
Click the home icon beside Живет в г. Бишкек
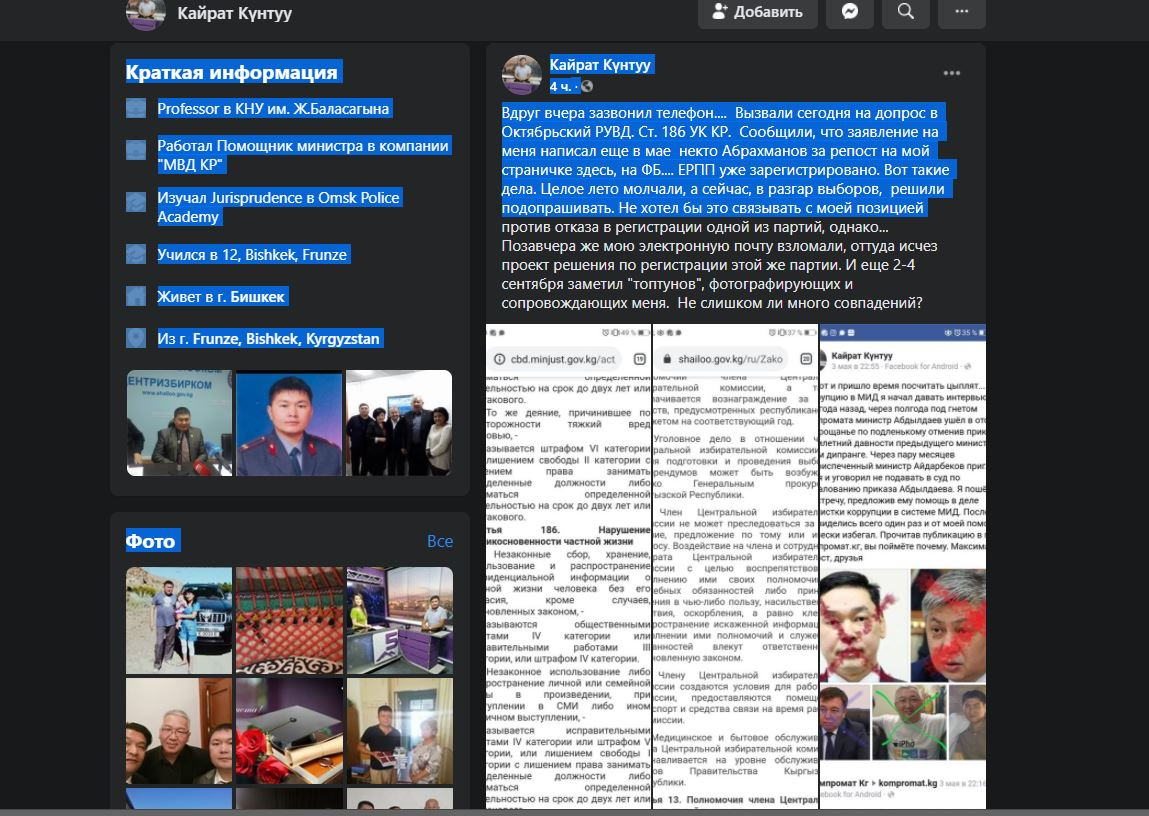(x=136, y=296)
